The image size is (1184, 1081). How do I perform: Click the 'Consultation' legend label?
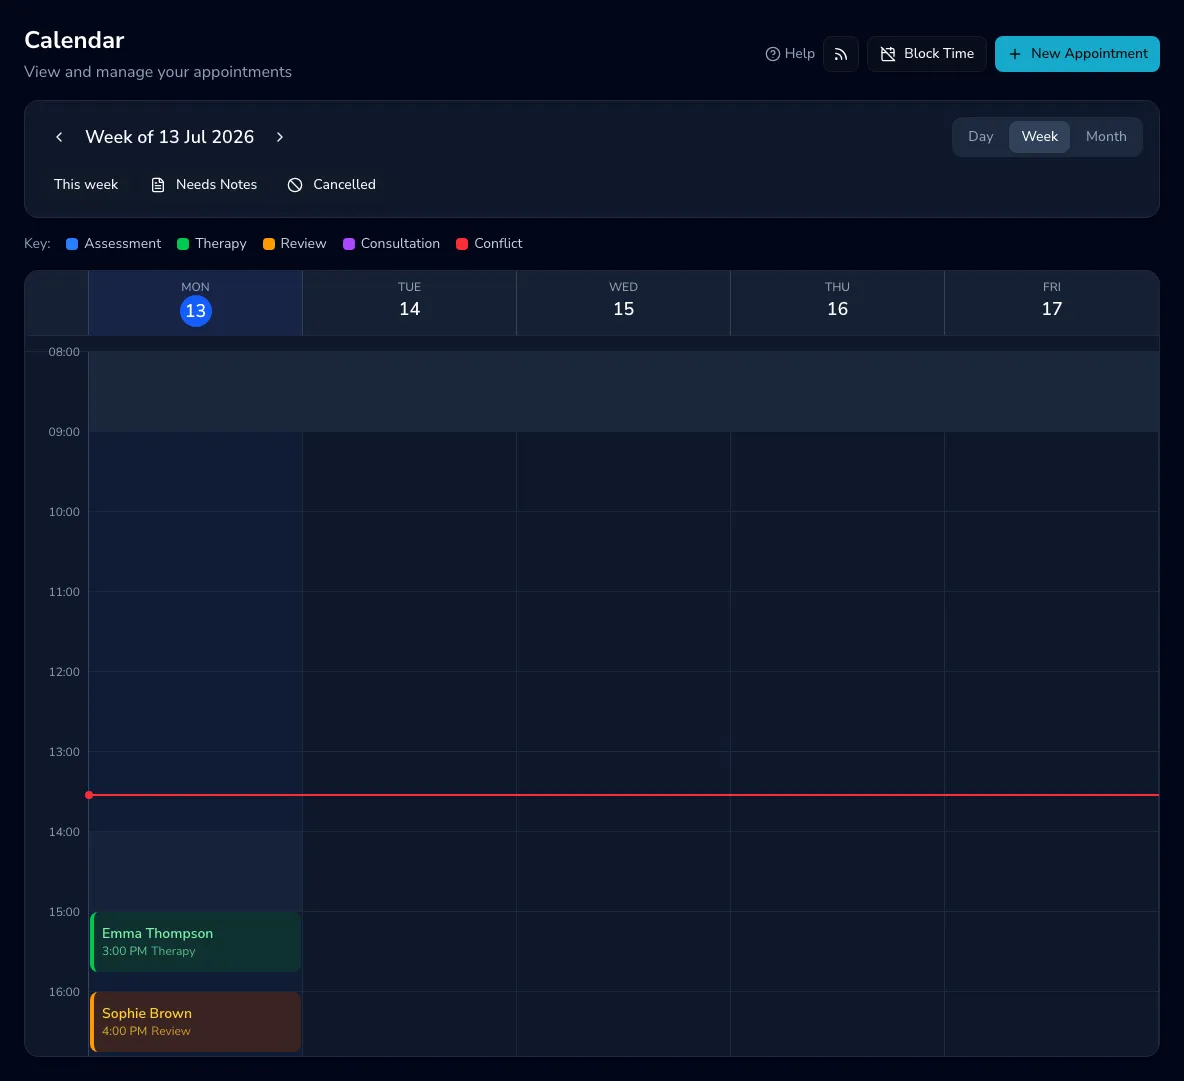tap(400, 244)
